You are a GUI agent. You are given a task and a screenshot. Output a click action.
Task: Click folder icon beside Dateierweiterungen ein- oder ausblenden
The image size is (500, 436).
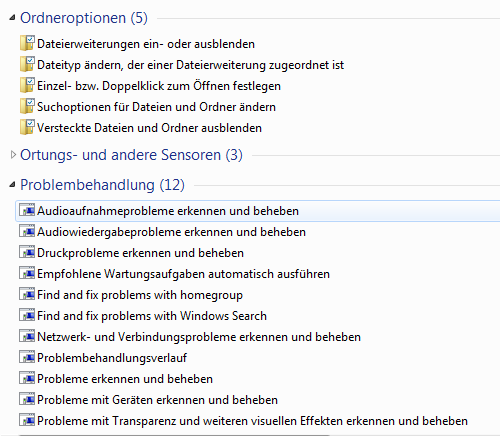27,43
